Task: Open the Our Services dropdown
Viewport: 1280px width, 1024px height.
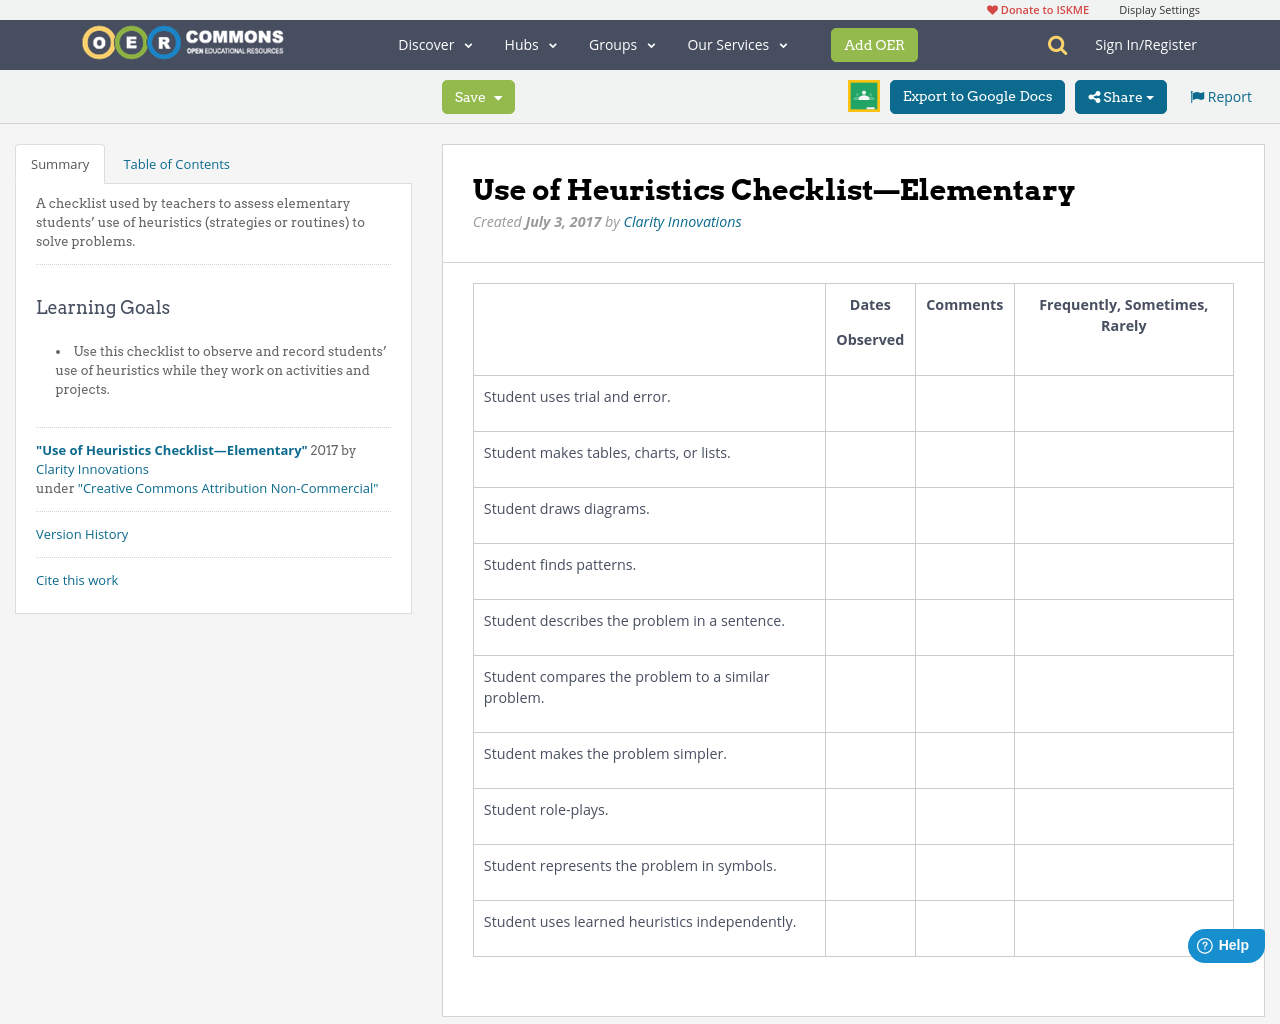Action: point(737,45)
